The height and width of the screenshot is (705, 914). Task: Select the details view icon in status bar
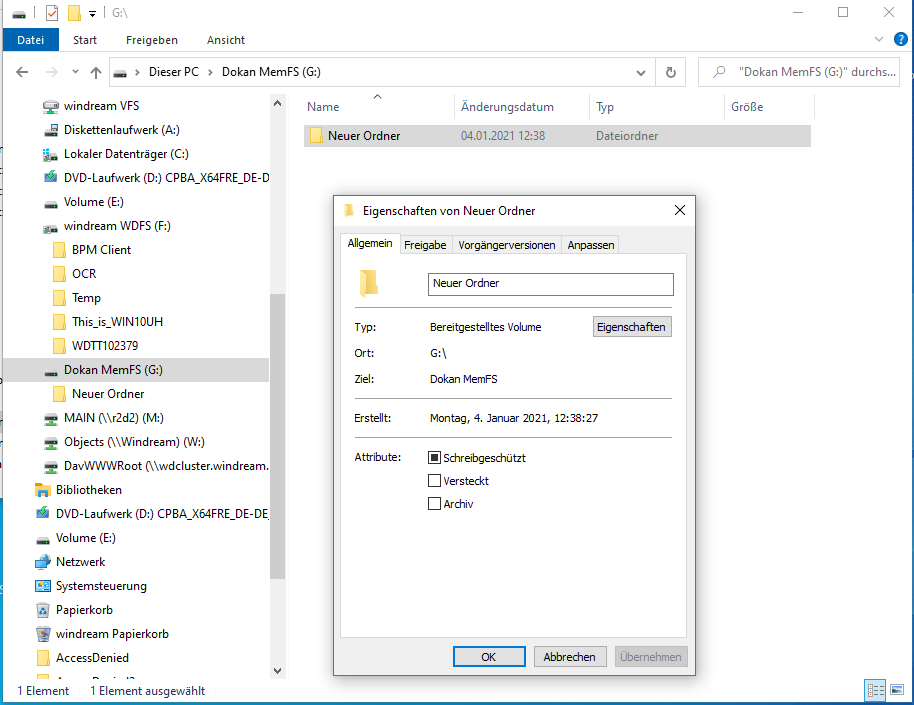876,690
